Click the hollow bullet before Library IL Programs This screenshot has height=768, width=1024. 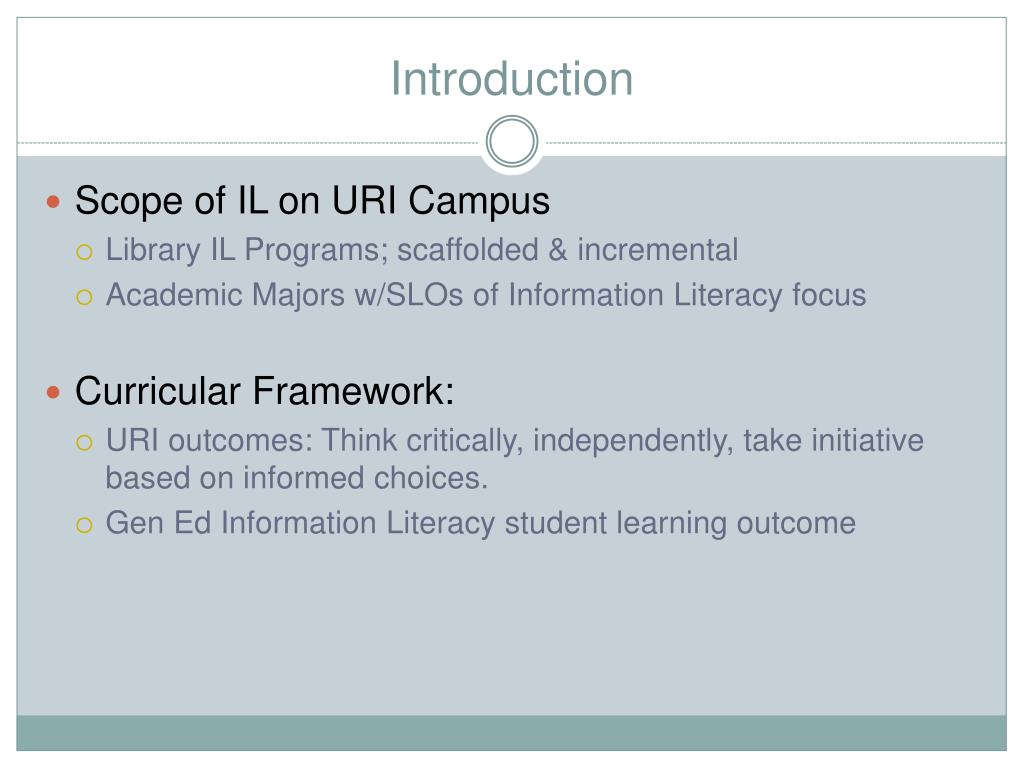tap(84, 252)
